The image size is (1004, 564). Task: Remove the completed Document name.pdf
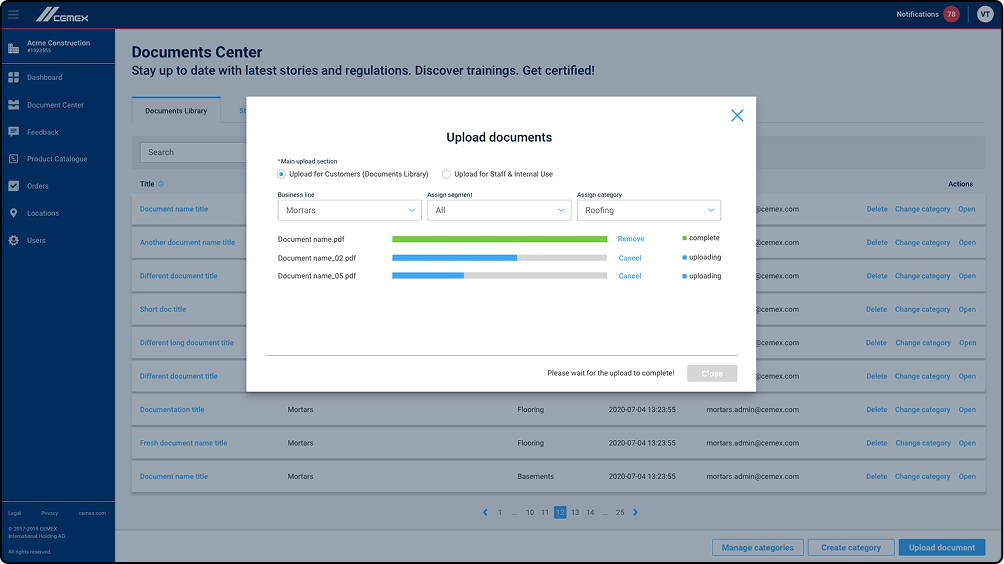(x=631, y=239)
